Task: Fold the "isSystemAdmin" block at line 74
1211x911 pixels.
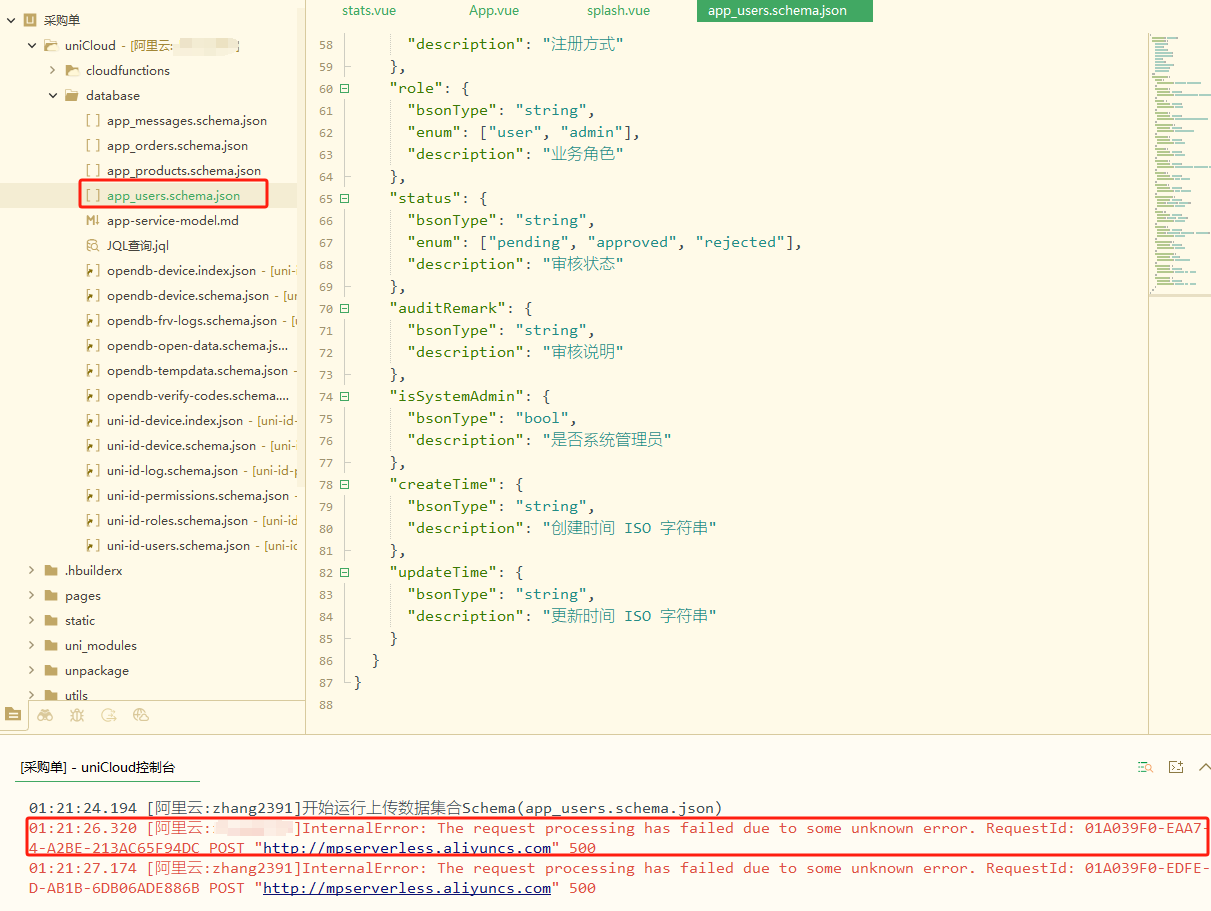Action: pyautogui.click(x=345, y=396)
